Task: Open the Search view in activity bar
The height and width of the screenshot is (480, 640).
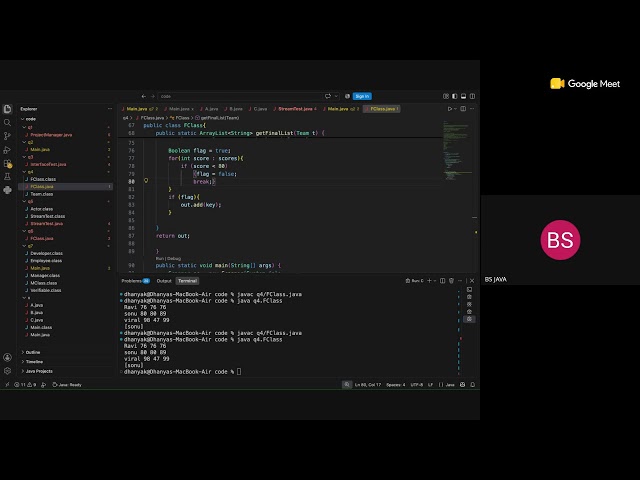Action: 7,122
